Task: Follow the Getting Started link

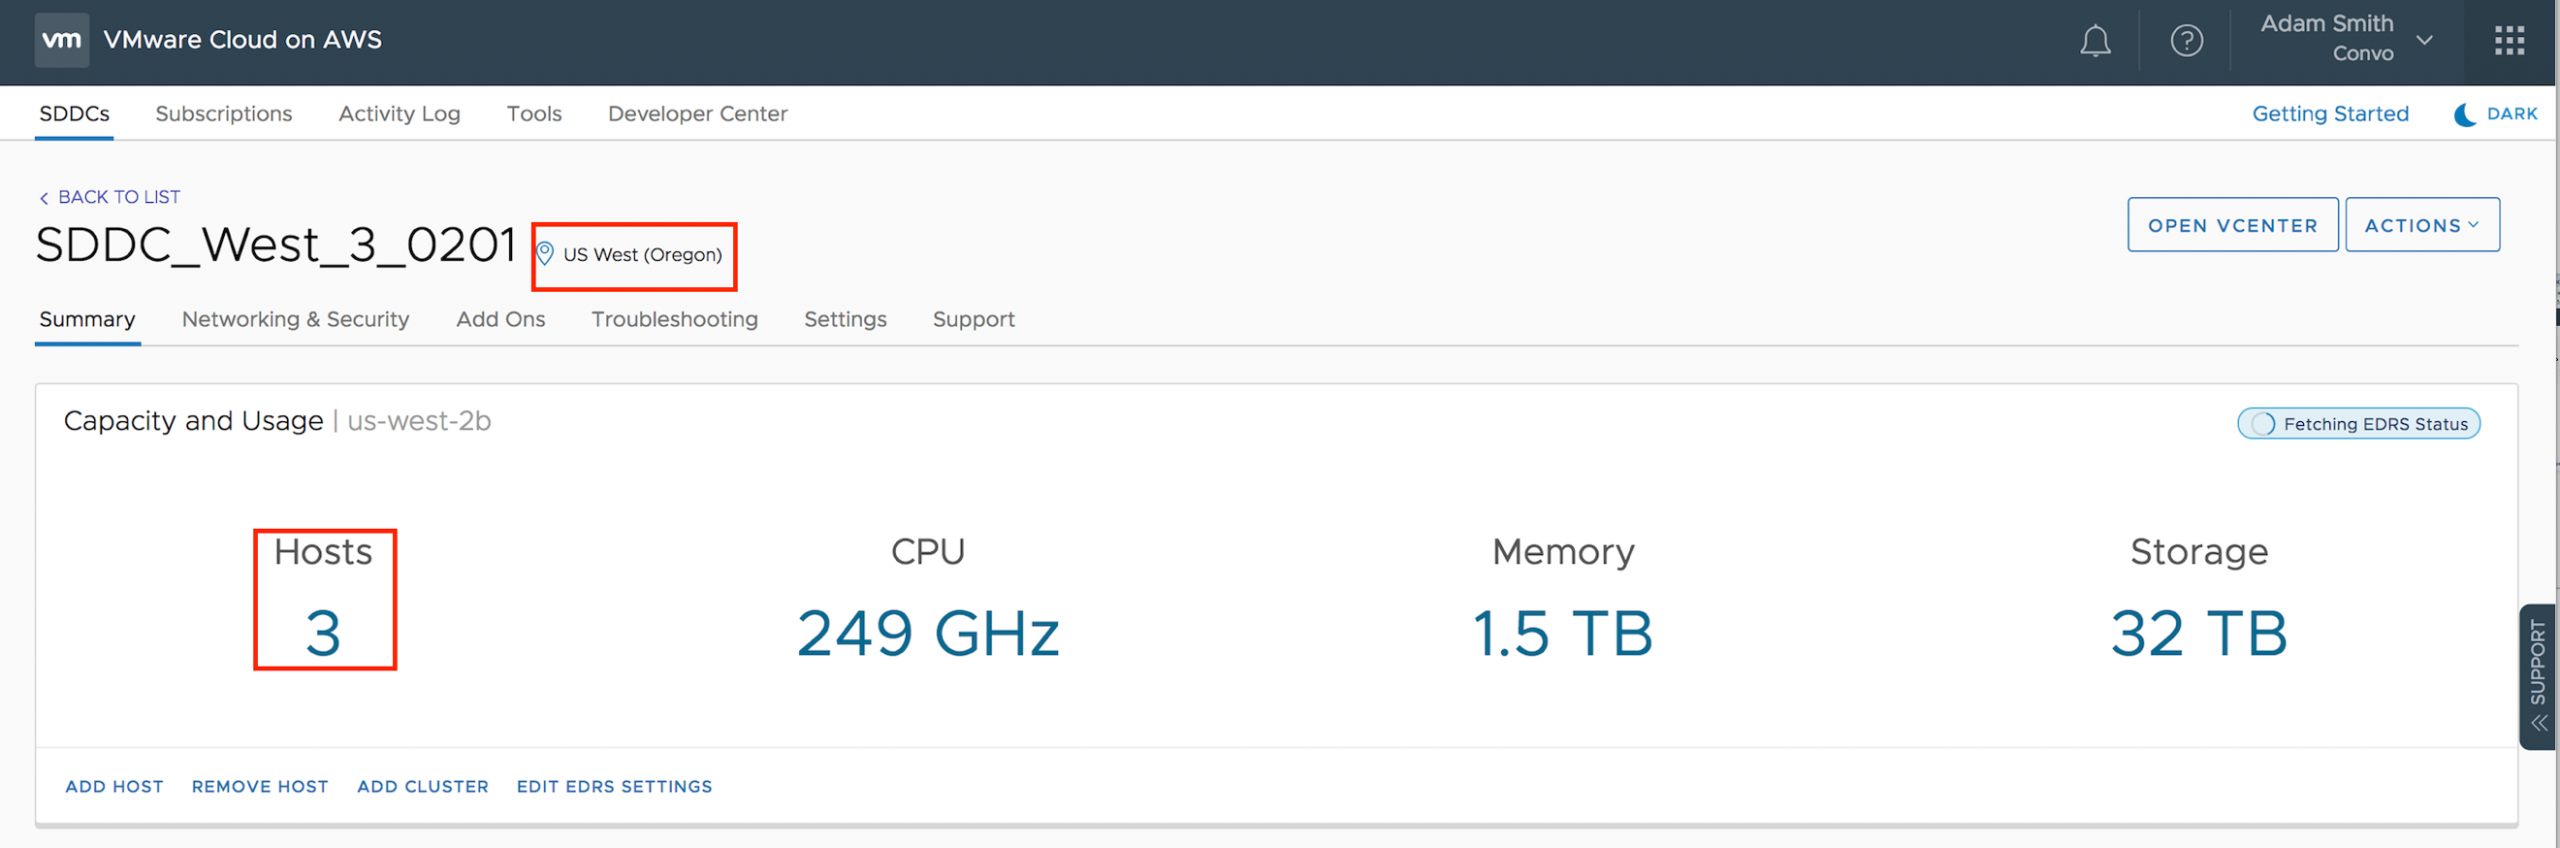Action: (2330, 114)
